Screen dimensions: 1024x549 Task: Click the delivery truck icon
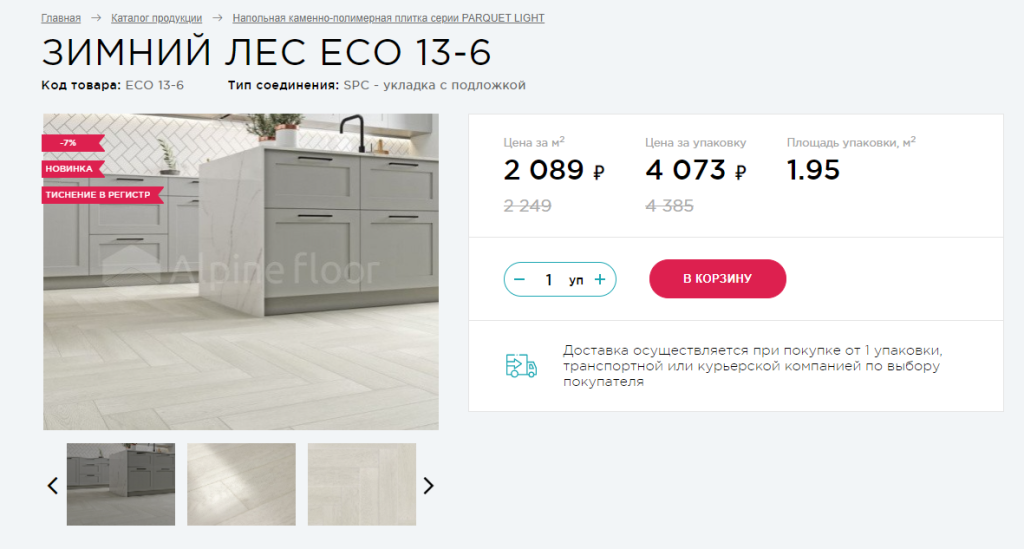click(521, 366)
